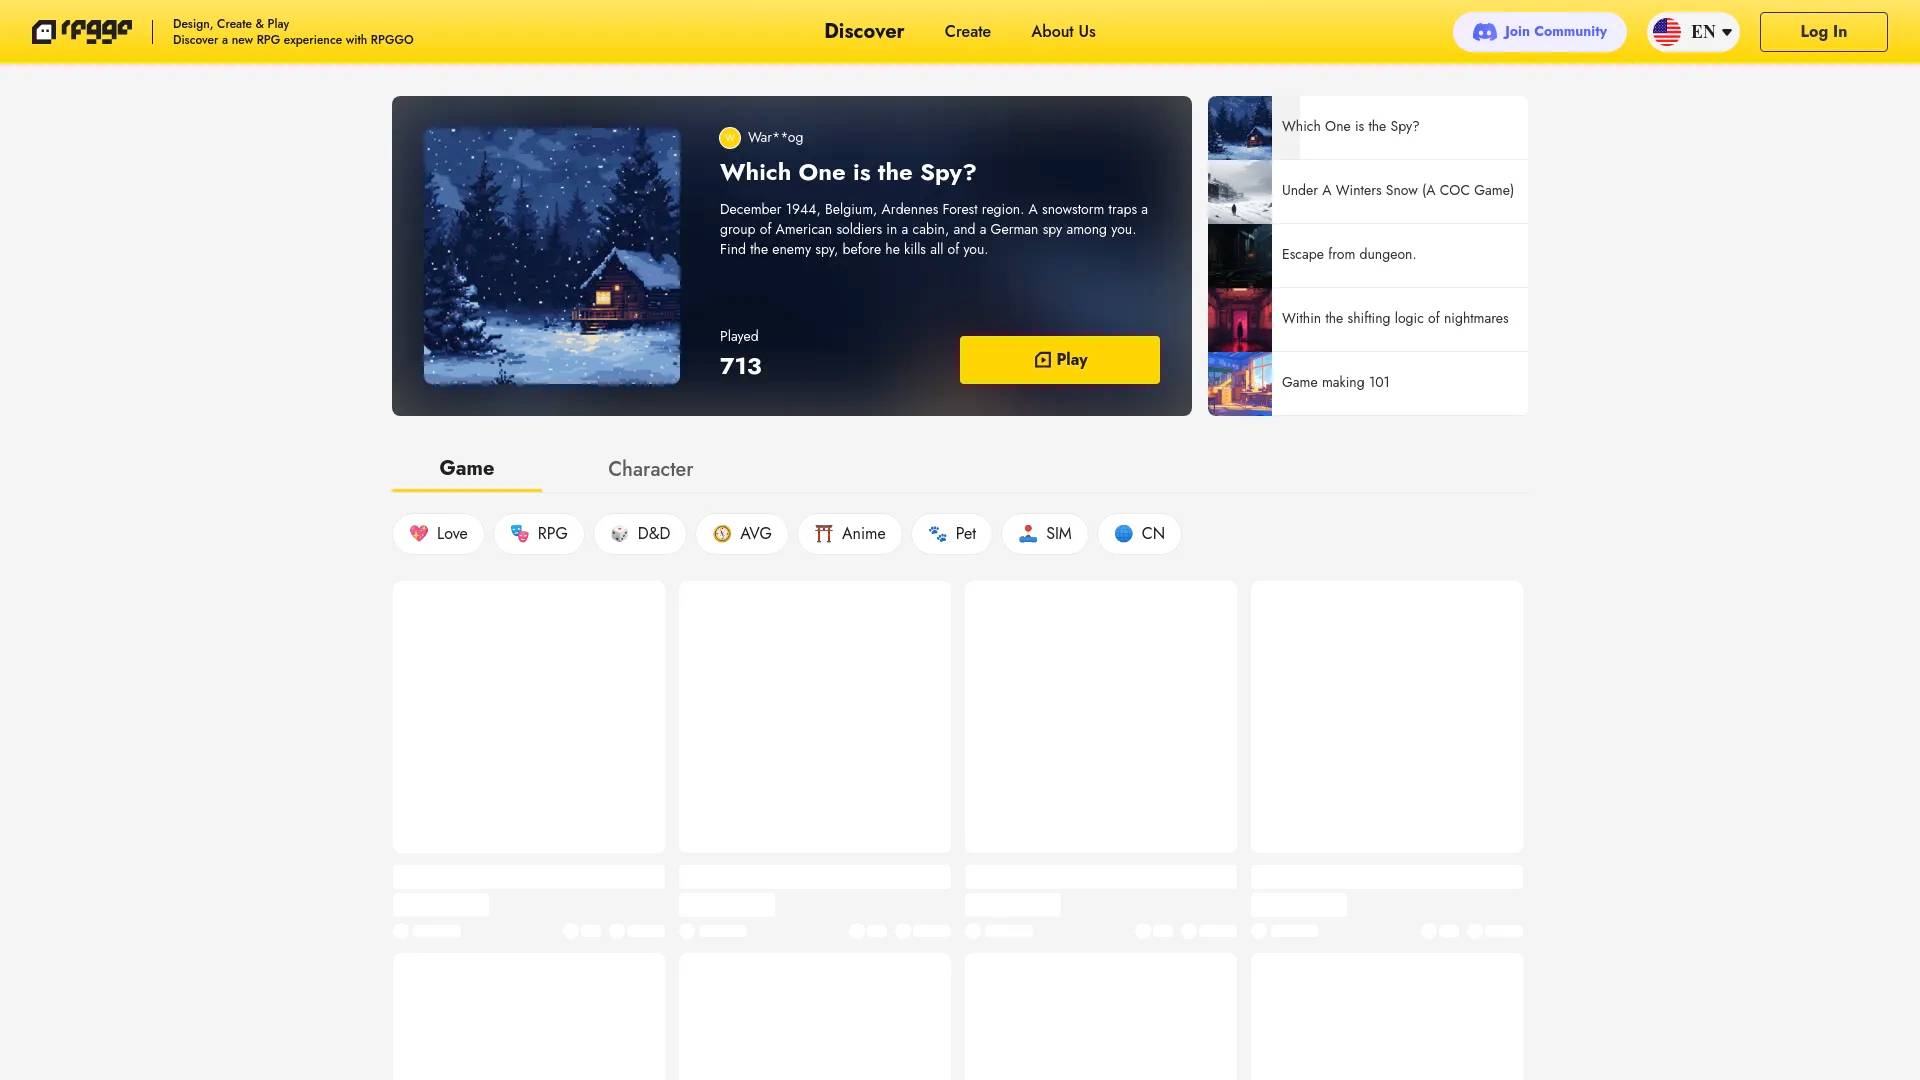The width and height of the screenshot is (1920, 1080).
Task: Switch to the Character tab
Action: pyautogui.click(x=650, y=469)
